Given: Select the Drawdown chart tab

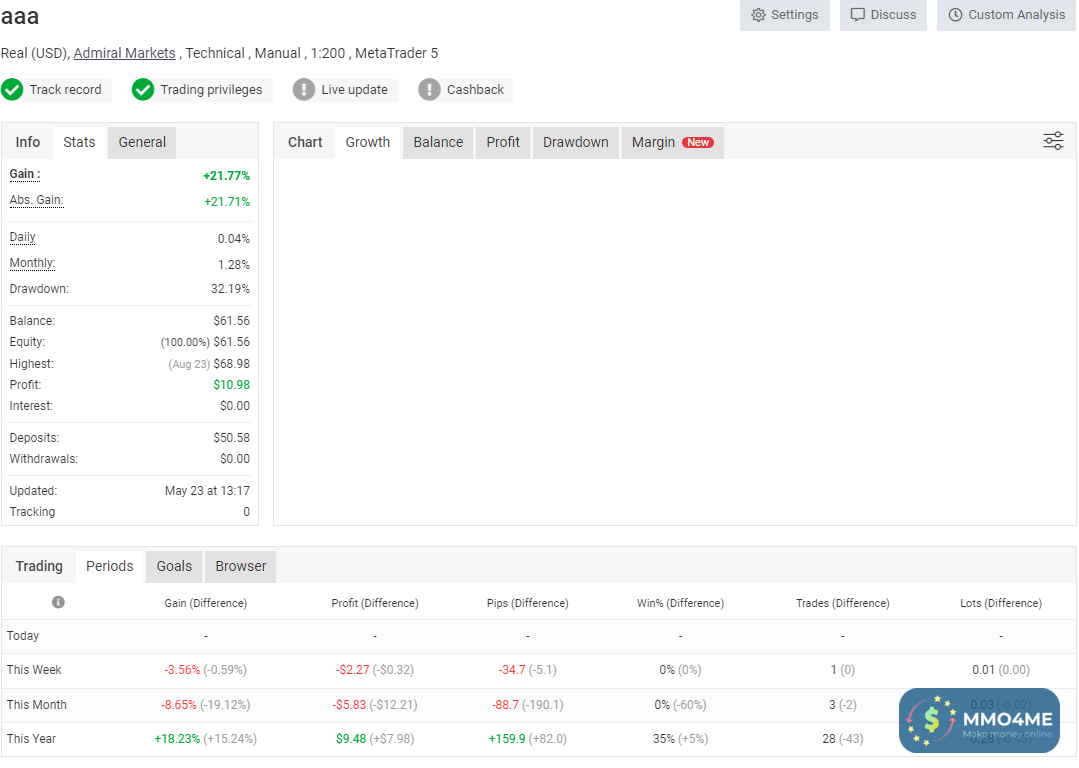Looking at the screenshot, I should (x=575, y=142).
